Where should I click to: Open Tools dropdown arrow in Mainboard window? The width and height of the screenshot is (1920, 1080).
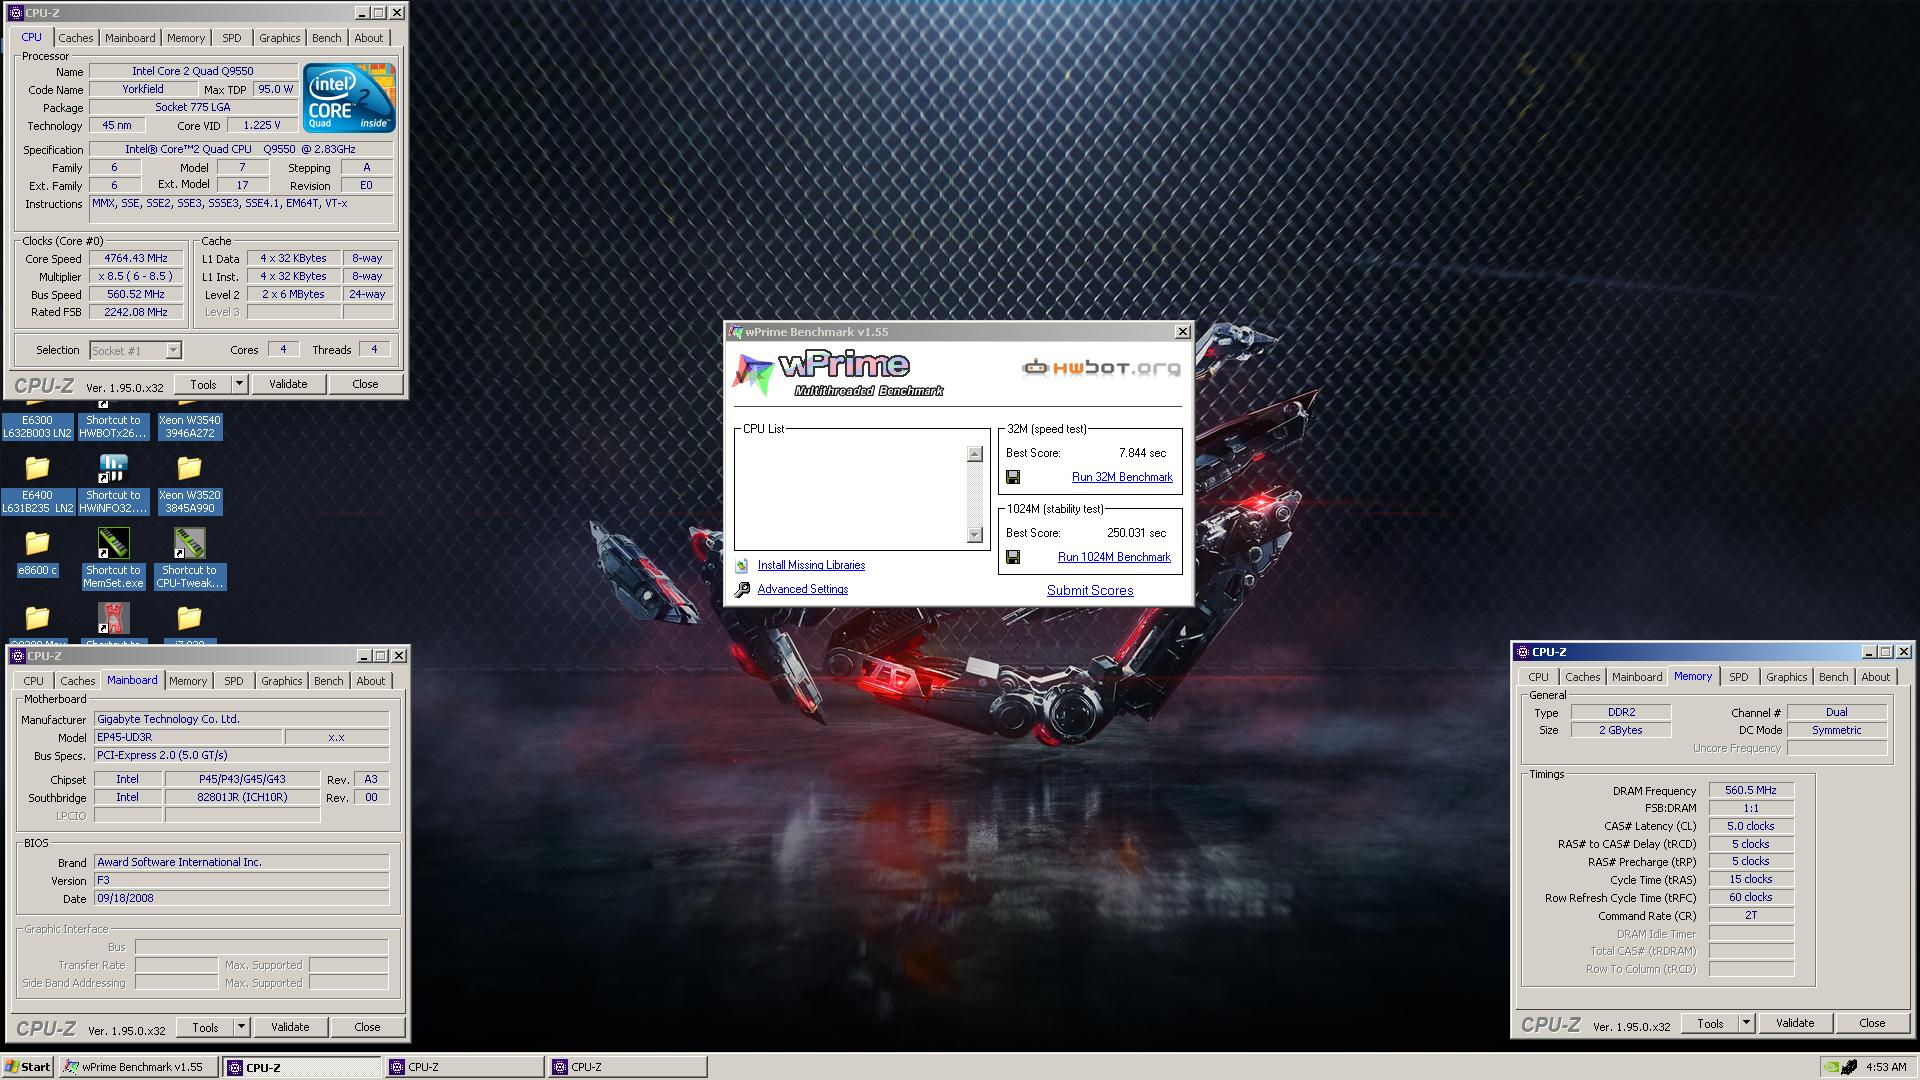[x=241, y=1027]
